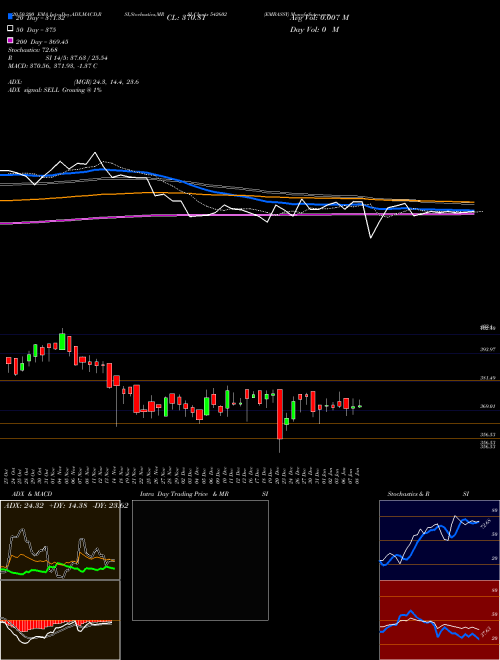Click the 72.68 value on the Stochastics chart
This screenshot has height=660, width=500.
[484, 524]
